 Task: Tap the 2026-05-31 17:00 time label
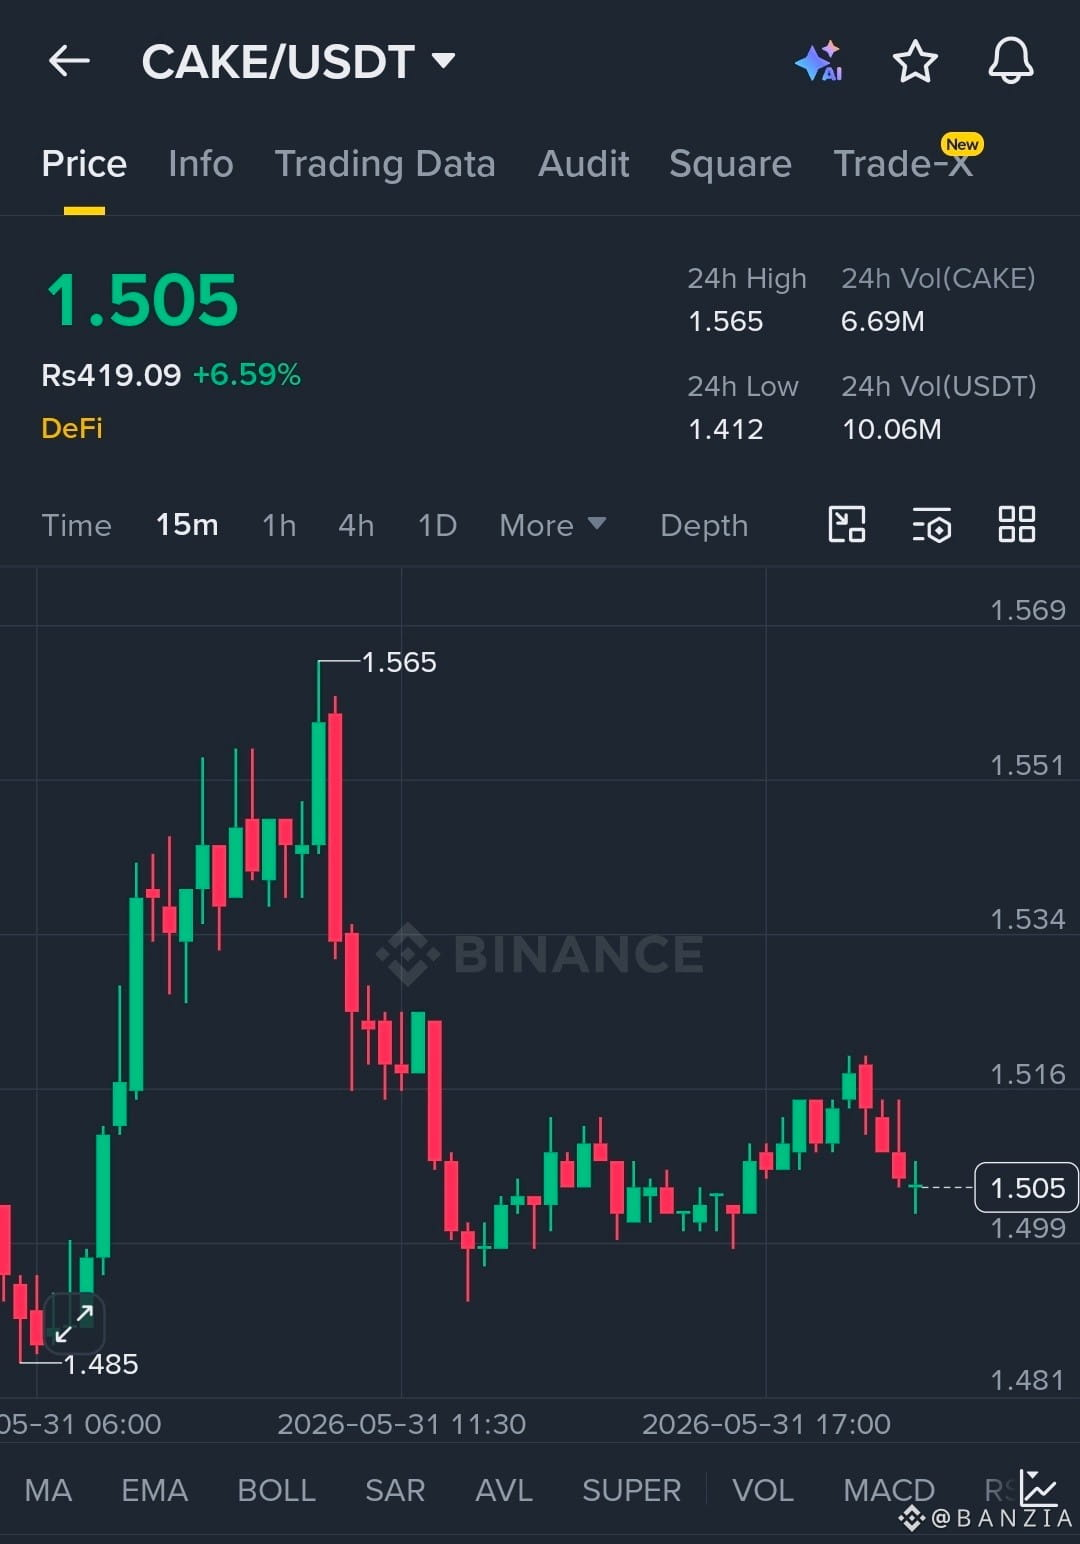766,1423
